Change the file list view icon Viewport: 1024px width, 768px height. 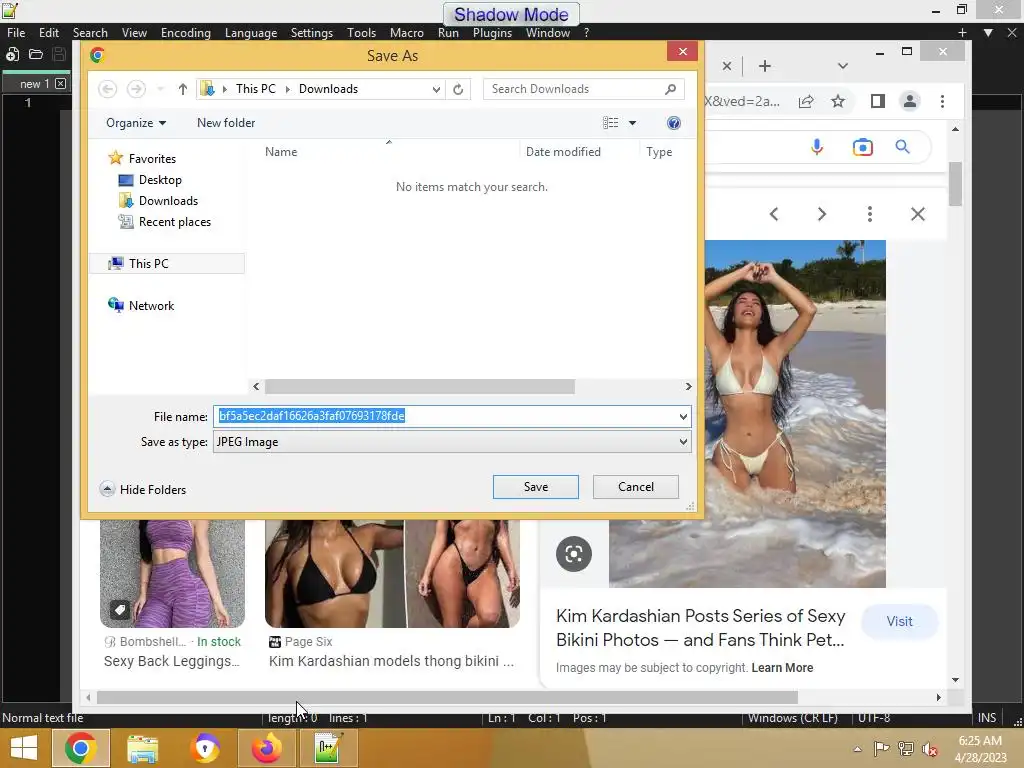(x=611, y=123)
